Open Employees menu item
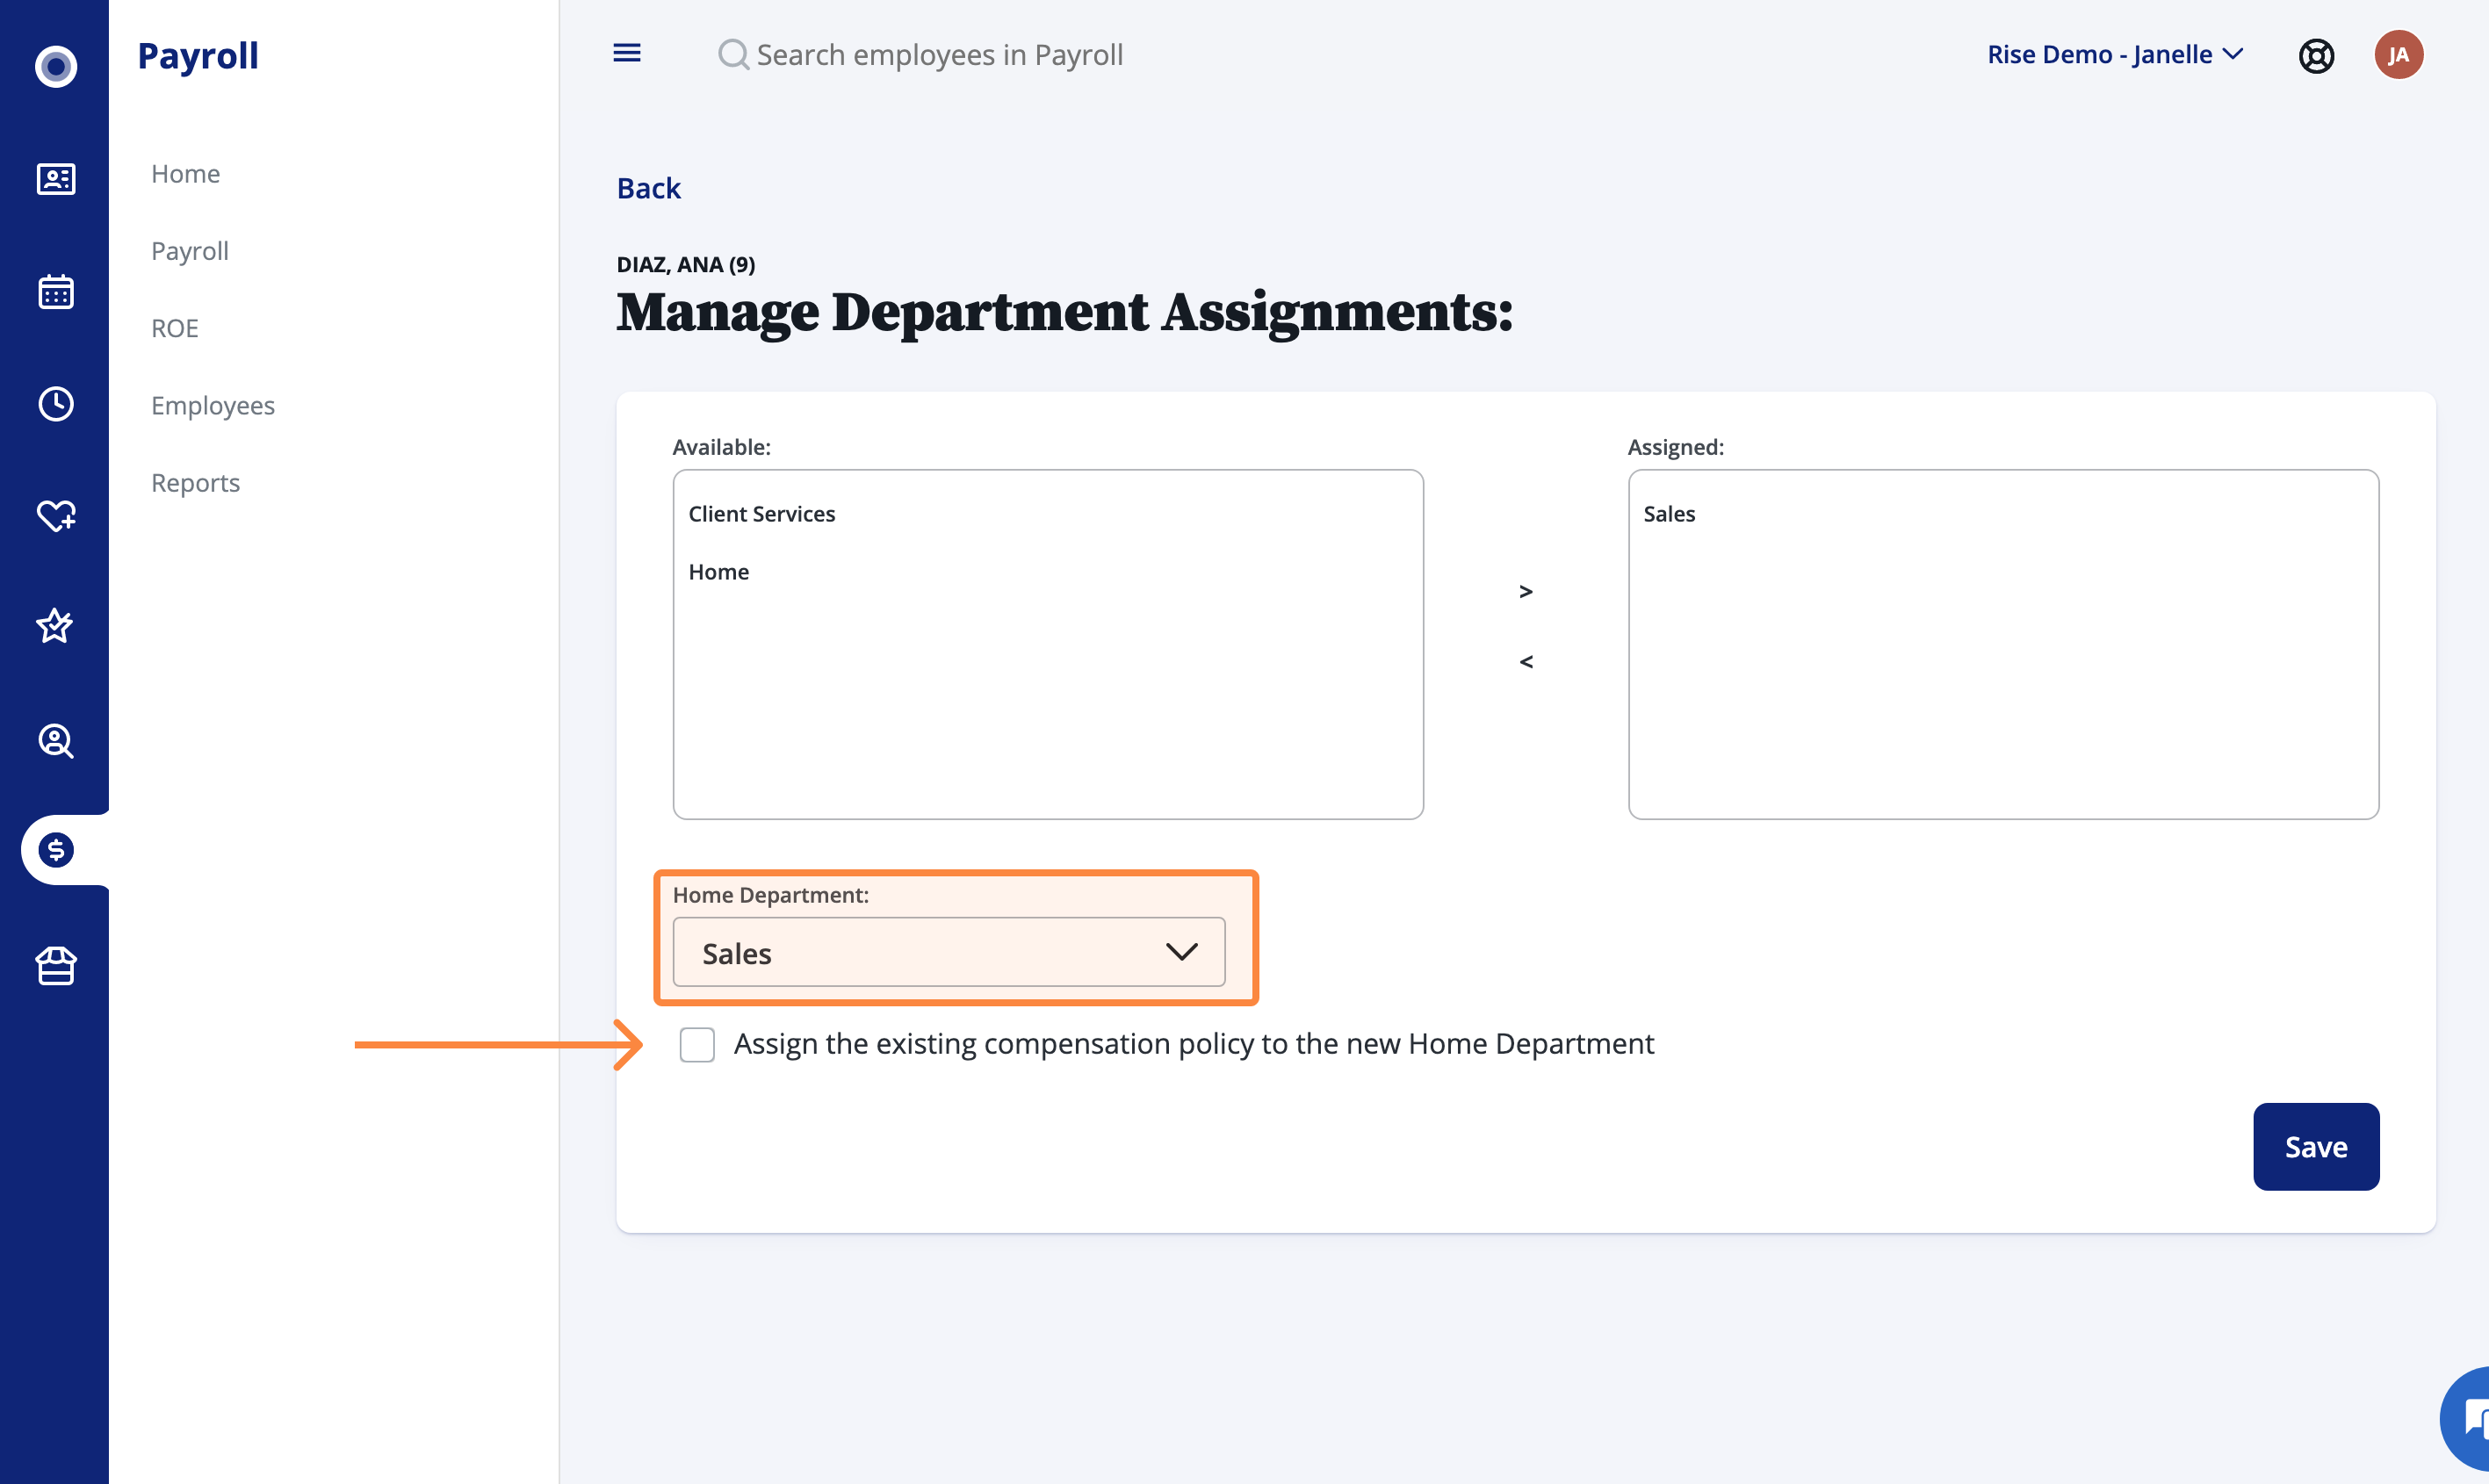The height and width of the screenshot is (1484, 2489). (x=213, y=405)
